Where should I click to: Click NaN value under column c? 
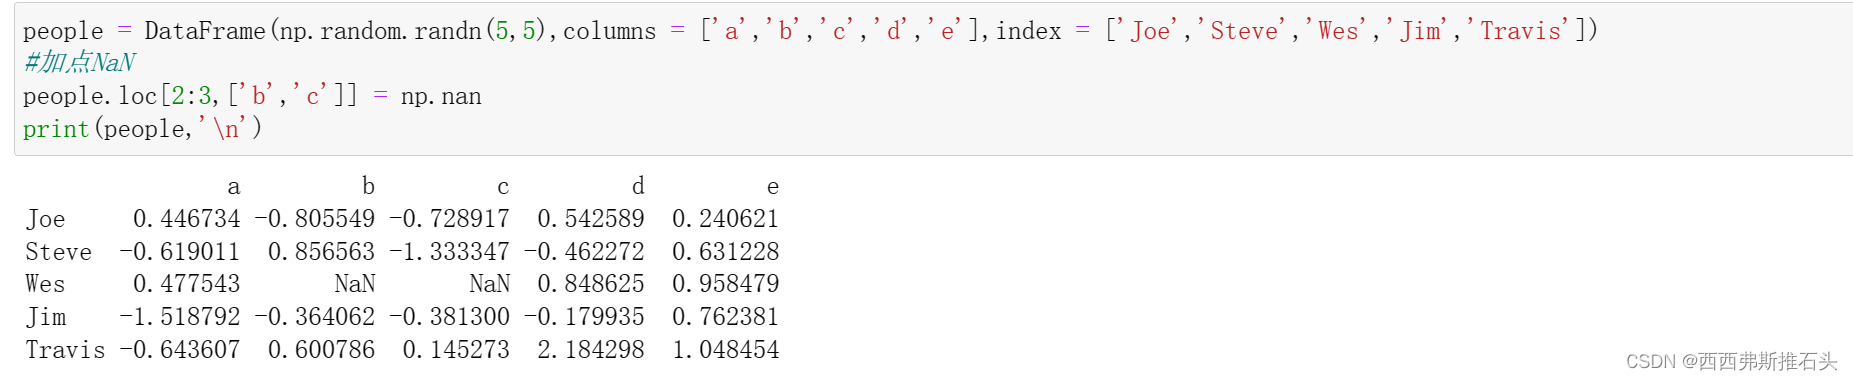click(490, 284)
